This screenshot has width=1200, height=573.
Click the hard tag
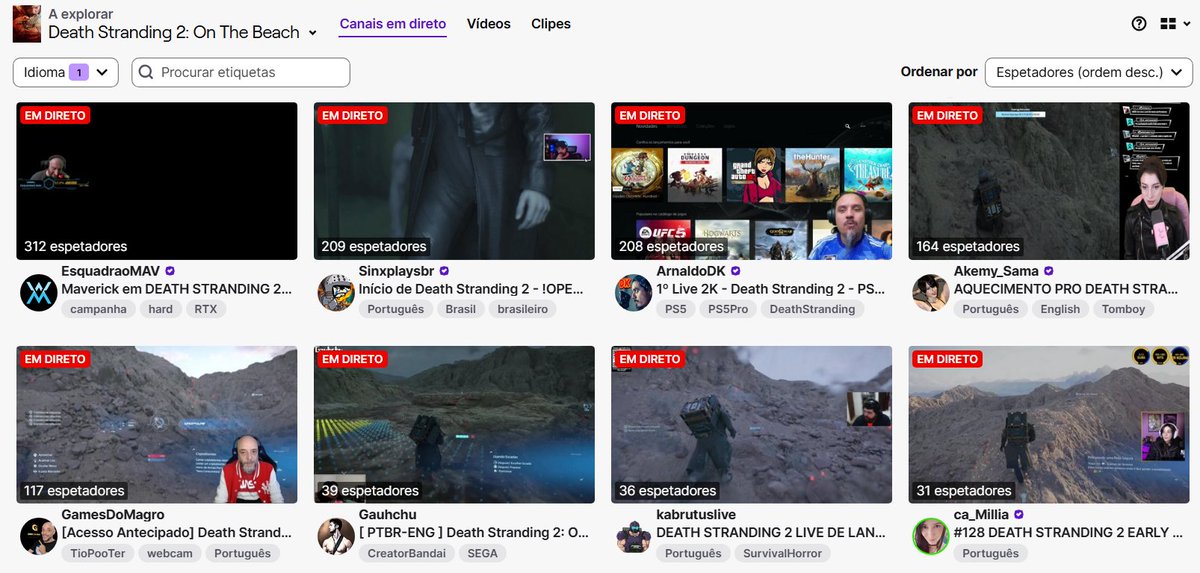(161, 309)
